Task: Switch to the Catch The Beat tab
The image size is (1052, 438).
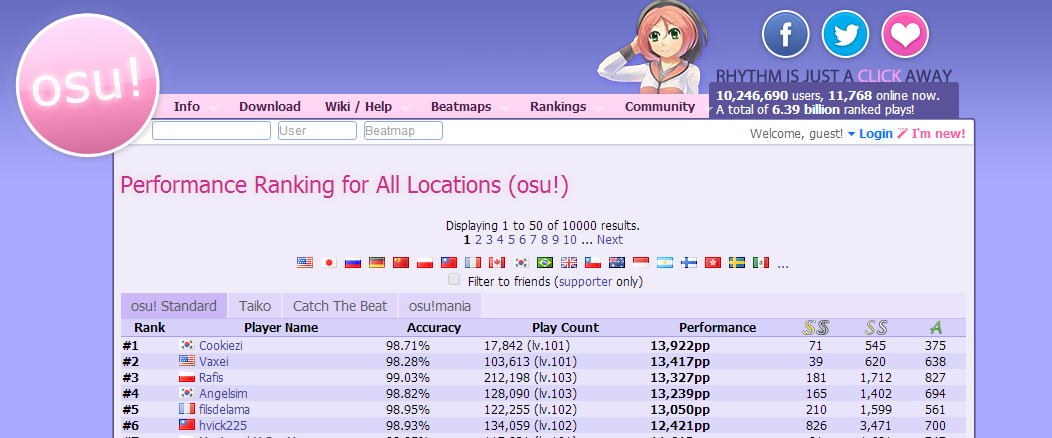Action: (x=340, y=307)
